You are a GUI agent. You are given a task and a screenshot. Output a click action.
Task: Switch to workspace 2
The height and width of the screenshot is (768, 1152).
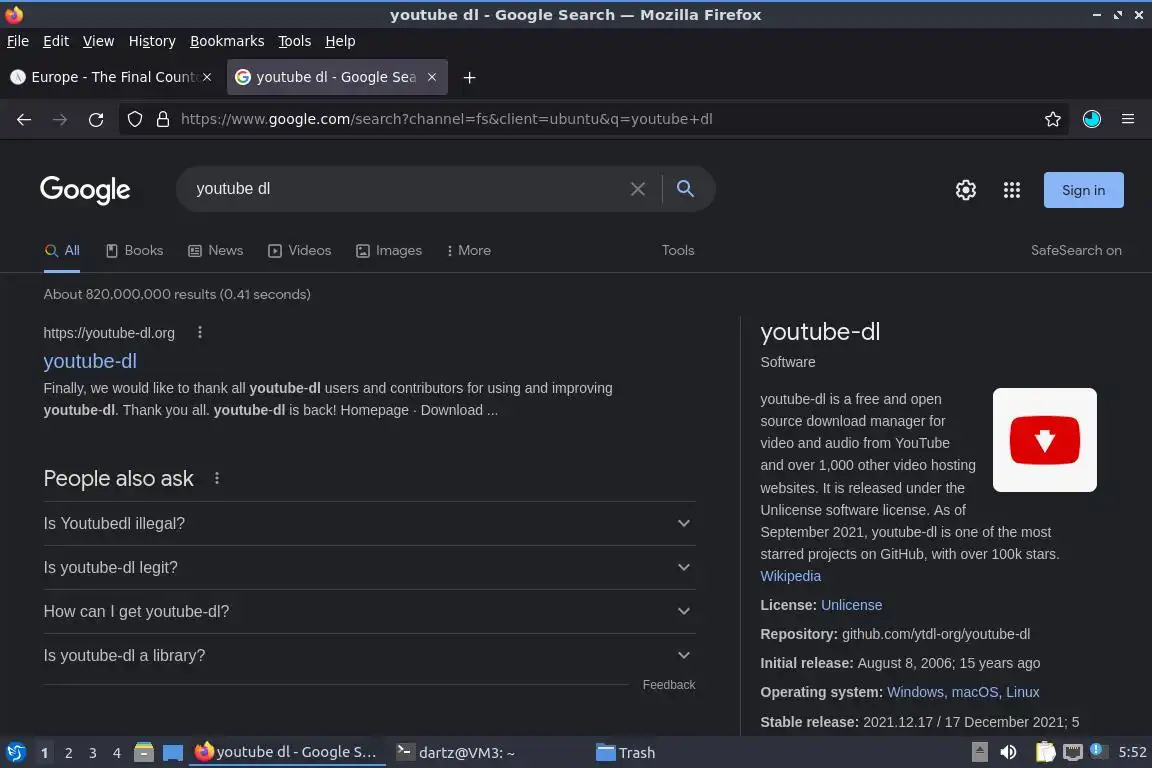(68, 753)
